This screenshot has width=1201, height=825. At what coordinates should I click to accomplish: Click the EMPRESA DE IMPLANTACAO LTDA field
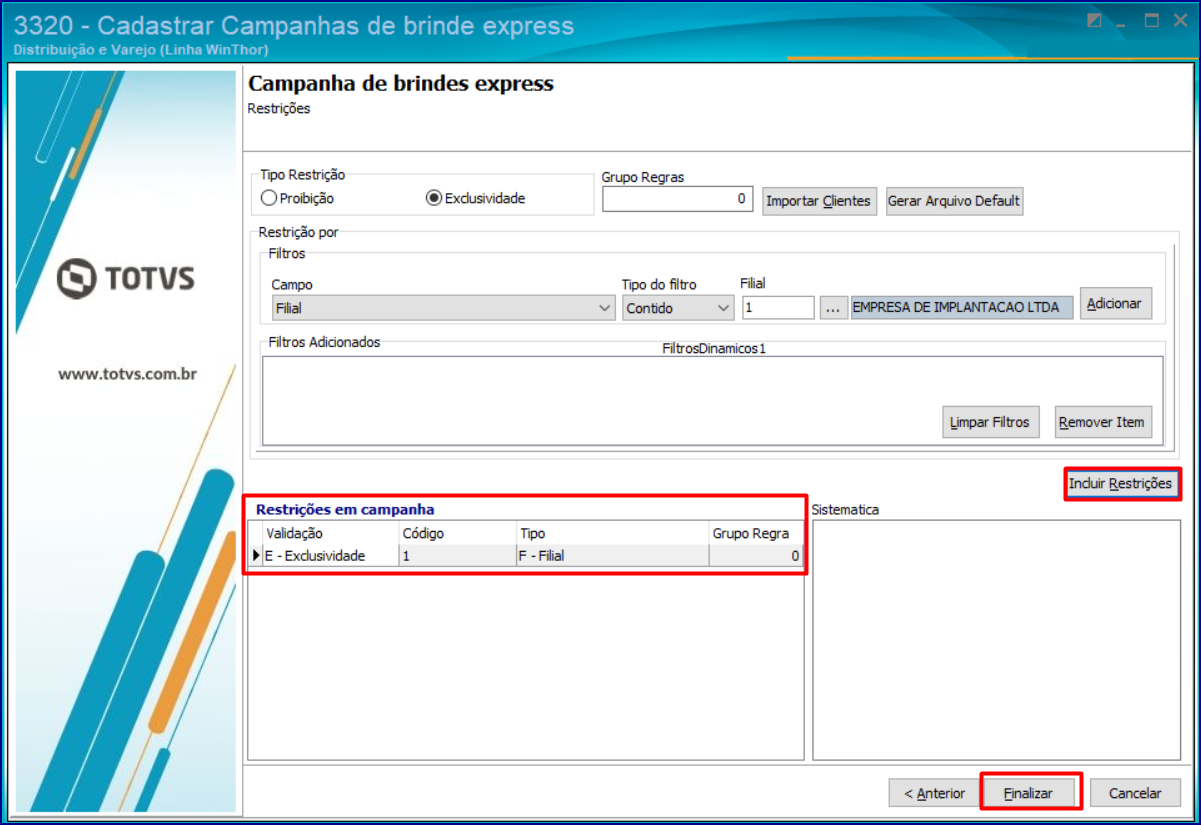click(961, 307)
